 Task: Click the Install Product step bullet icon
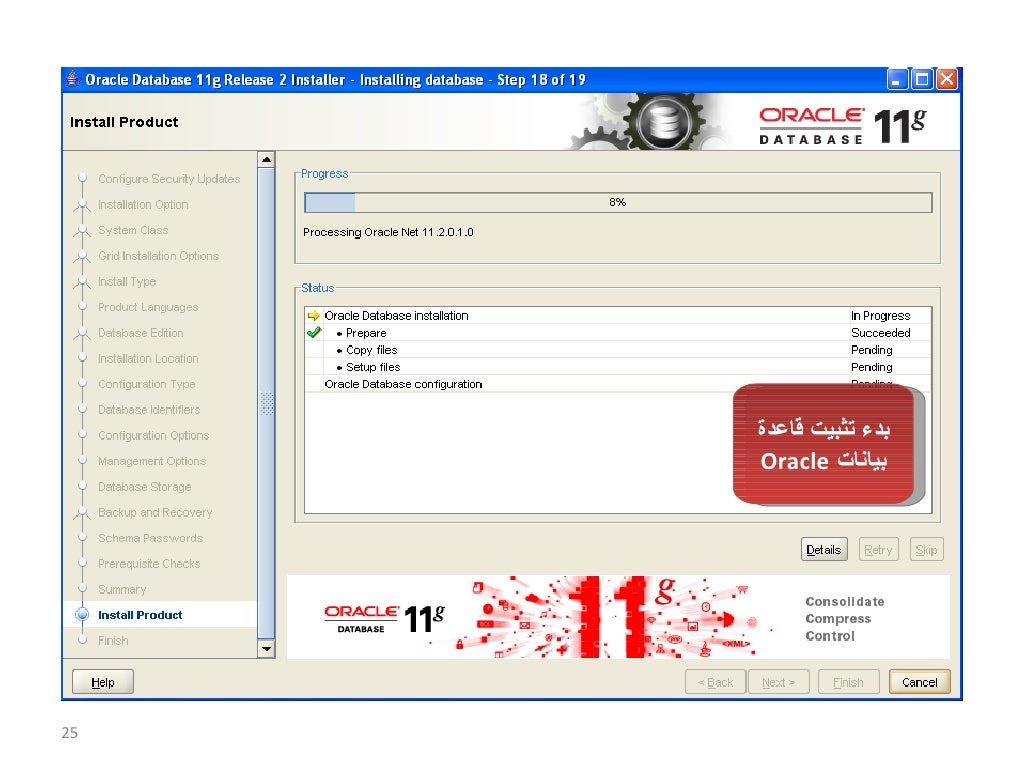[82, 615]
